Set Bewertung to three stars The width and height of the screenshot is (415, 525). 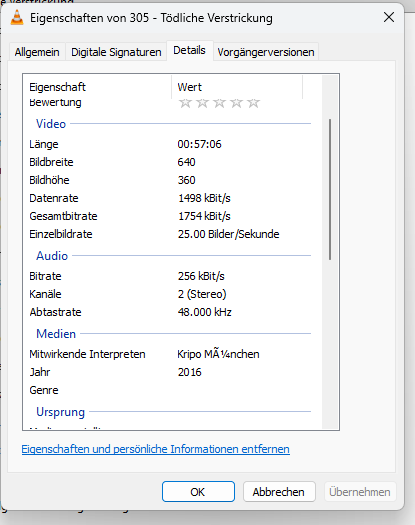tap(219, 103)
